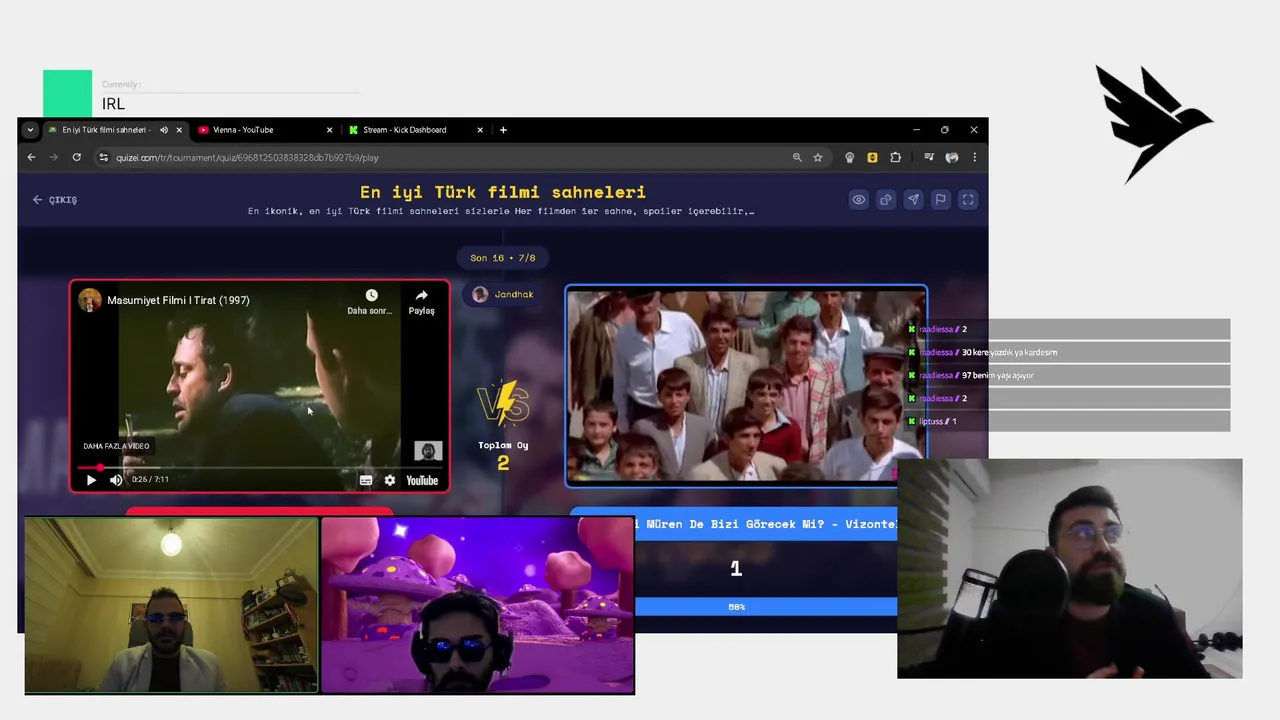Click the browser forward arrow
The width and height of the screenshot is (1280, 720).
click(x=53, y=157)
